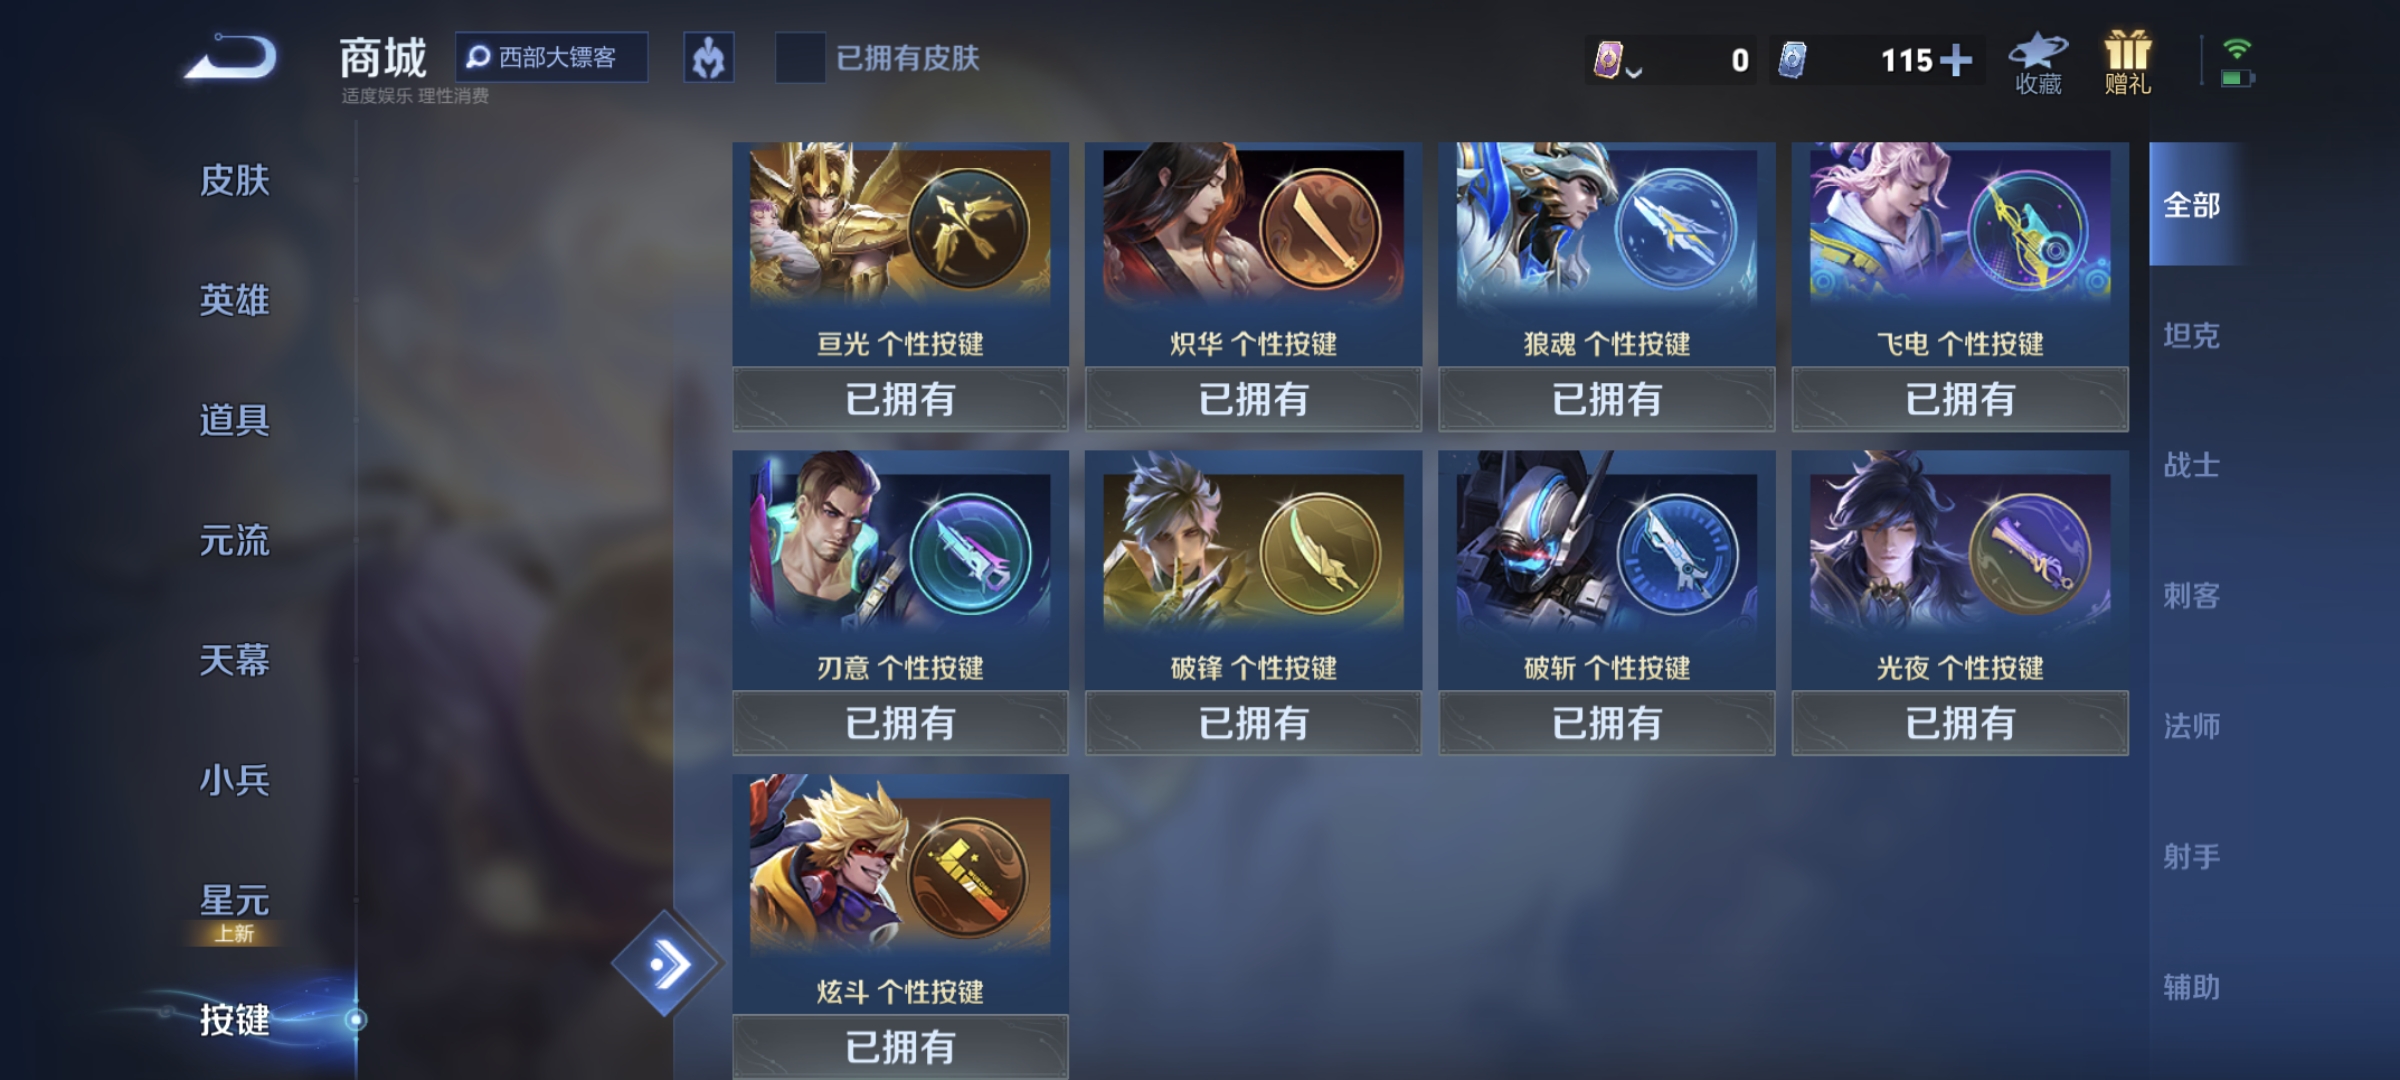Open the 皮肤 section in sidebar

point(235,181)
